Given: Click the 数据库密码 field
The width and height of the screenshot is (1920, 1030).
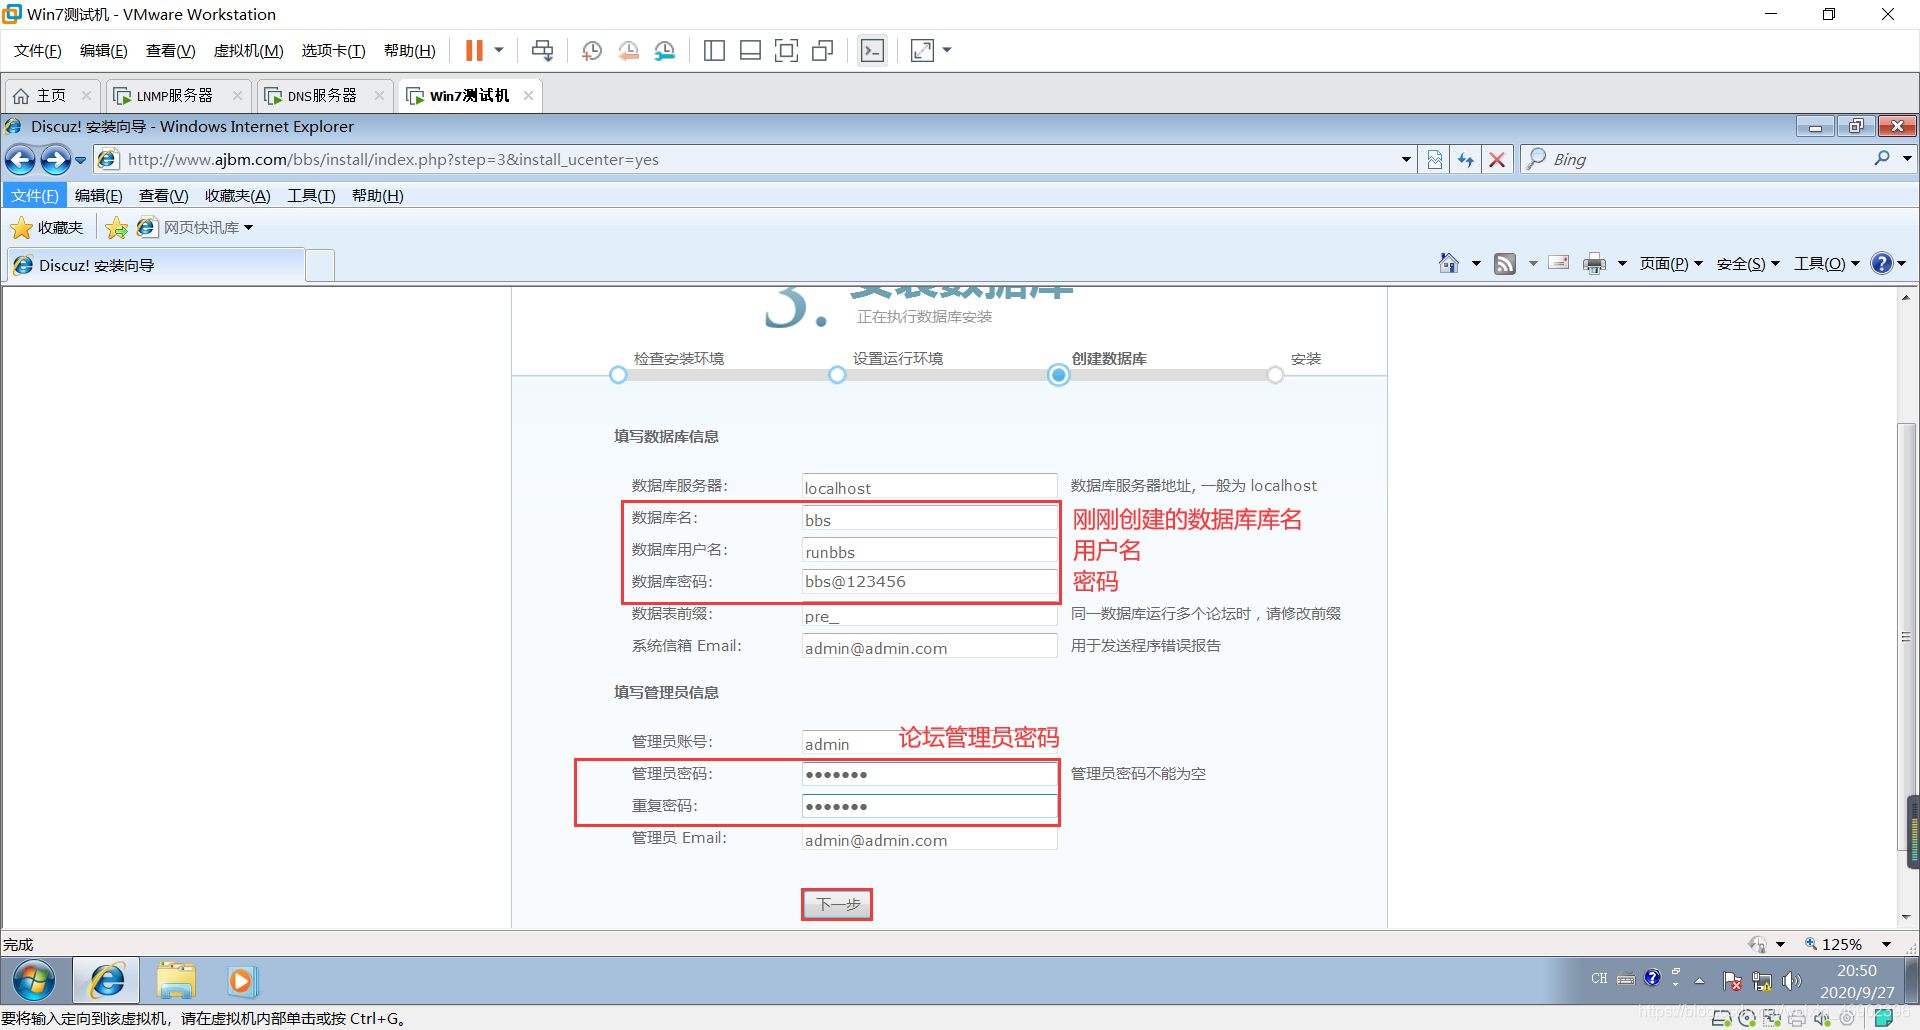Looking at the screenshot, I should [x=929, y=582].
